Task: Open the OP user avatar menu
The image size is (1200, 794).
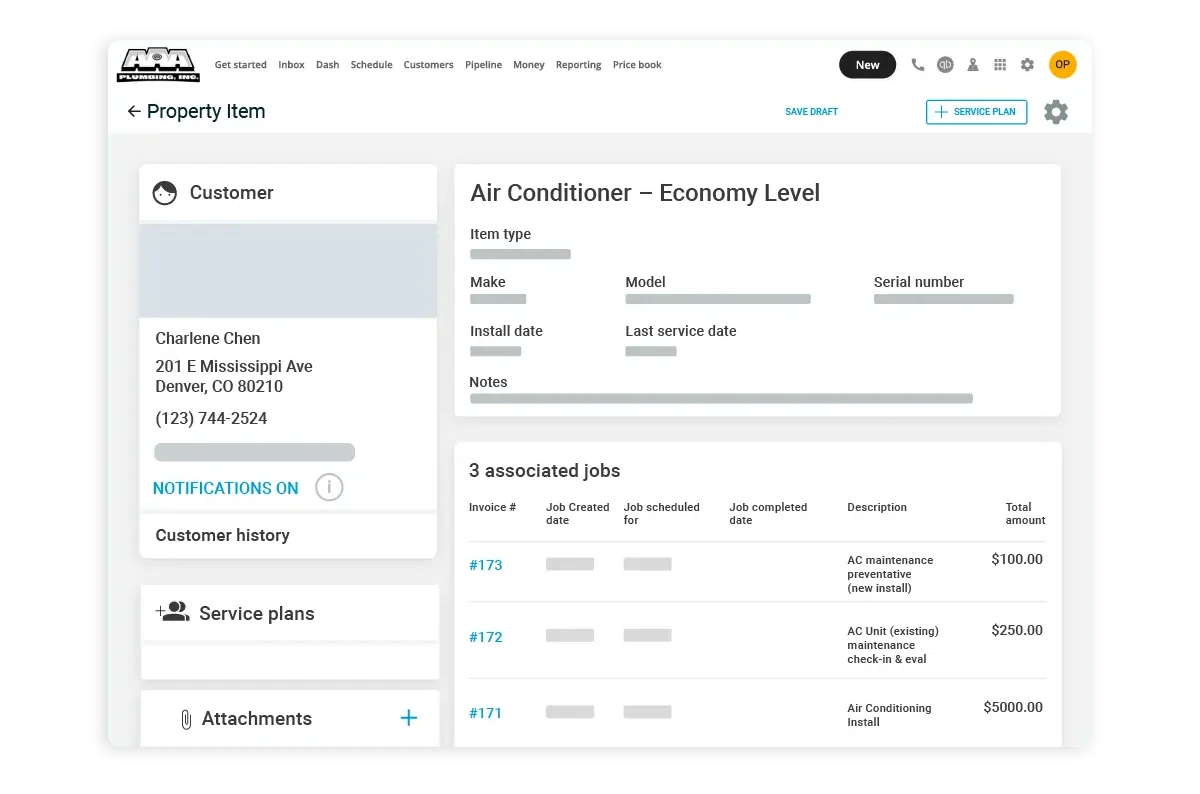Action: [x=1062, y=65]
